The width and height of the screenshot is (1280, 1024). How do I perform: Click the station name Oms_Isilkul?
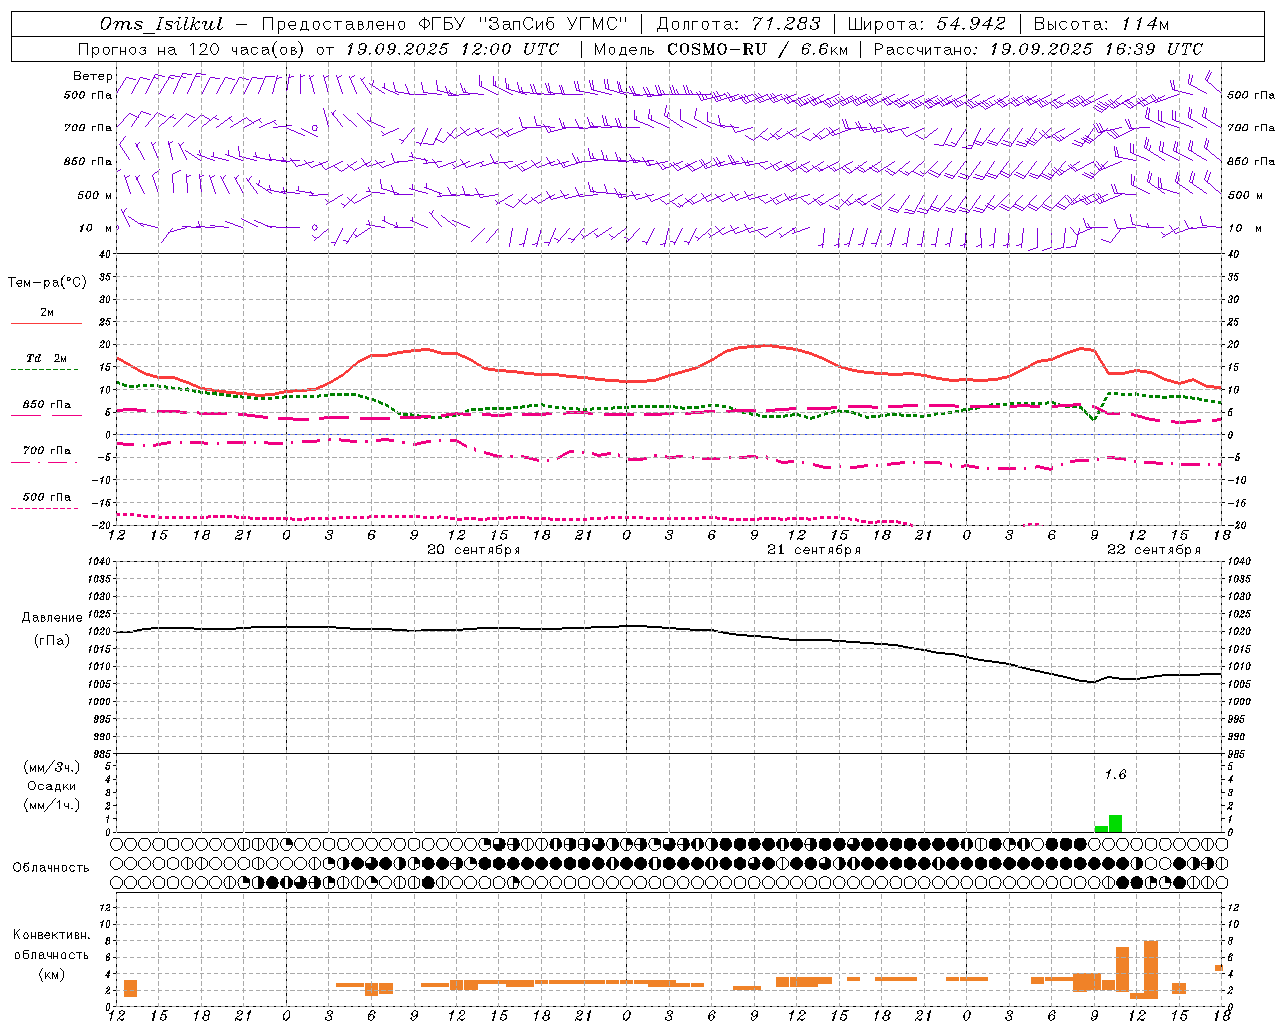(162, 24)
